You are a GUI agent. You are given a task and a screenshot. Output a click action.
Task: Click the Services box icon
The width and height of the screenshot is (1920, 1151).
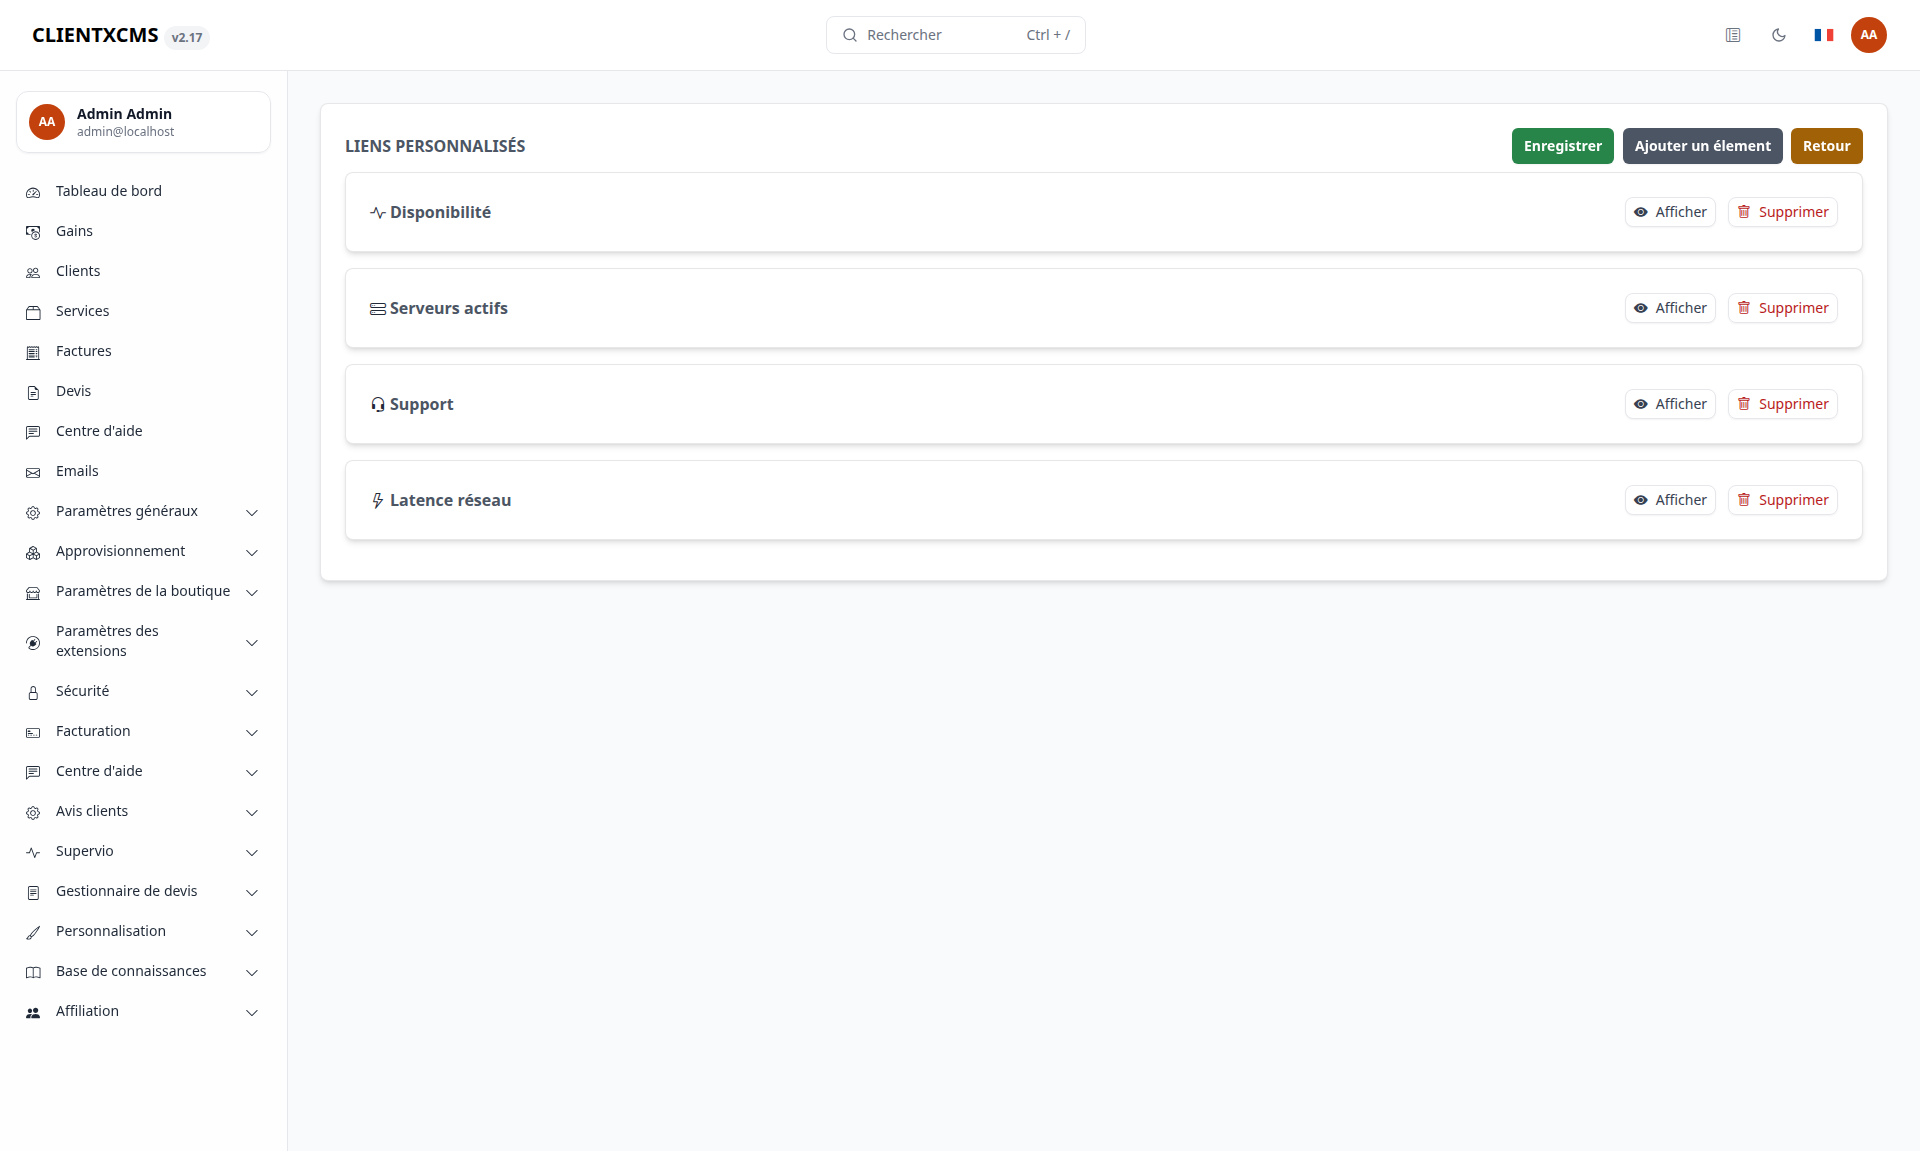pos(33,312)
